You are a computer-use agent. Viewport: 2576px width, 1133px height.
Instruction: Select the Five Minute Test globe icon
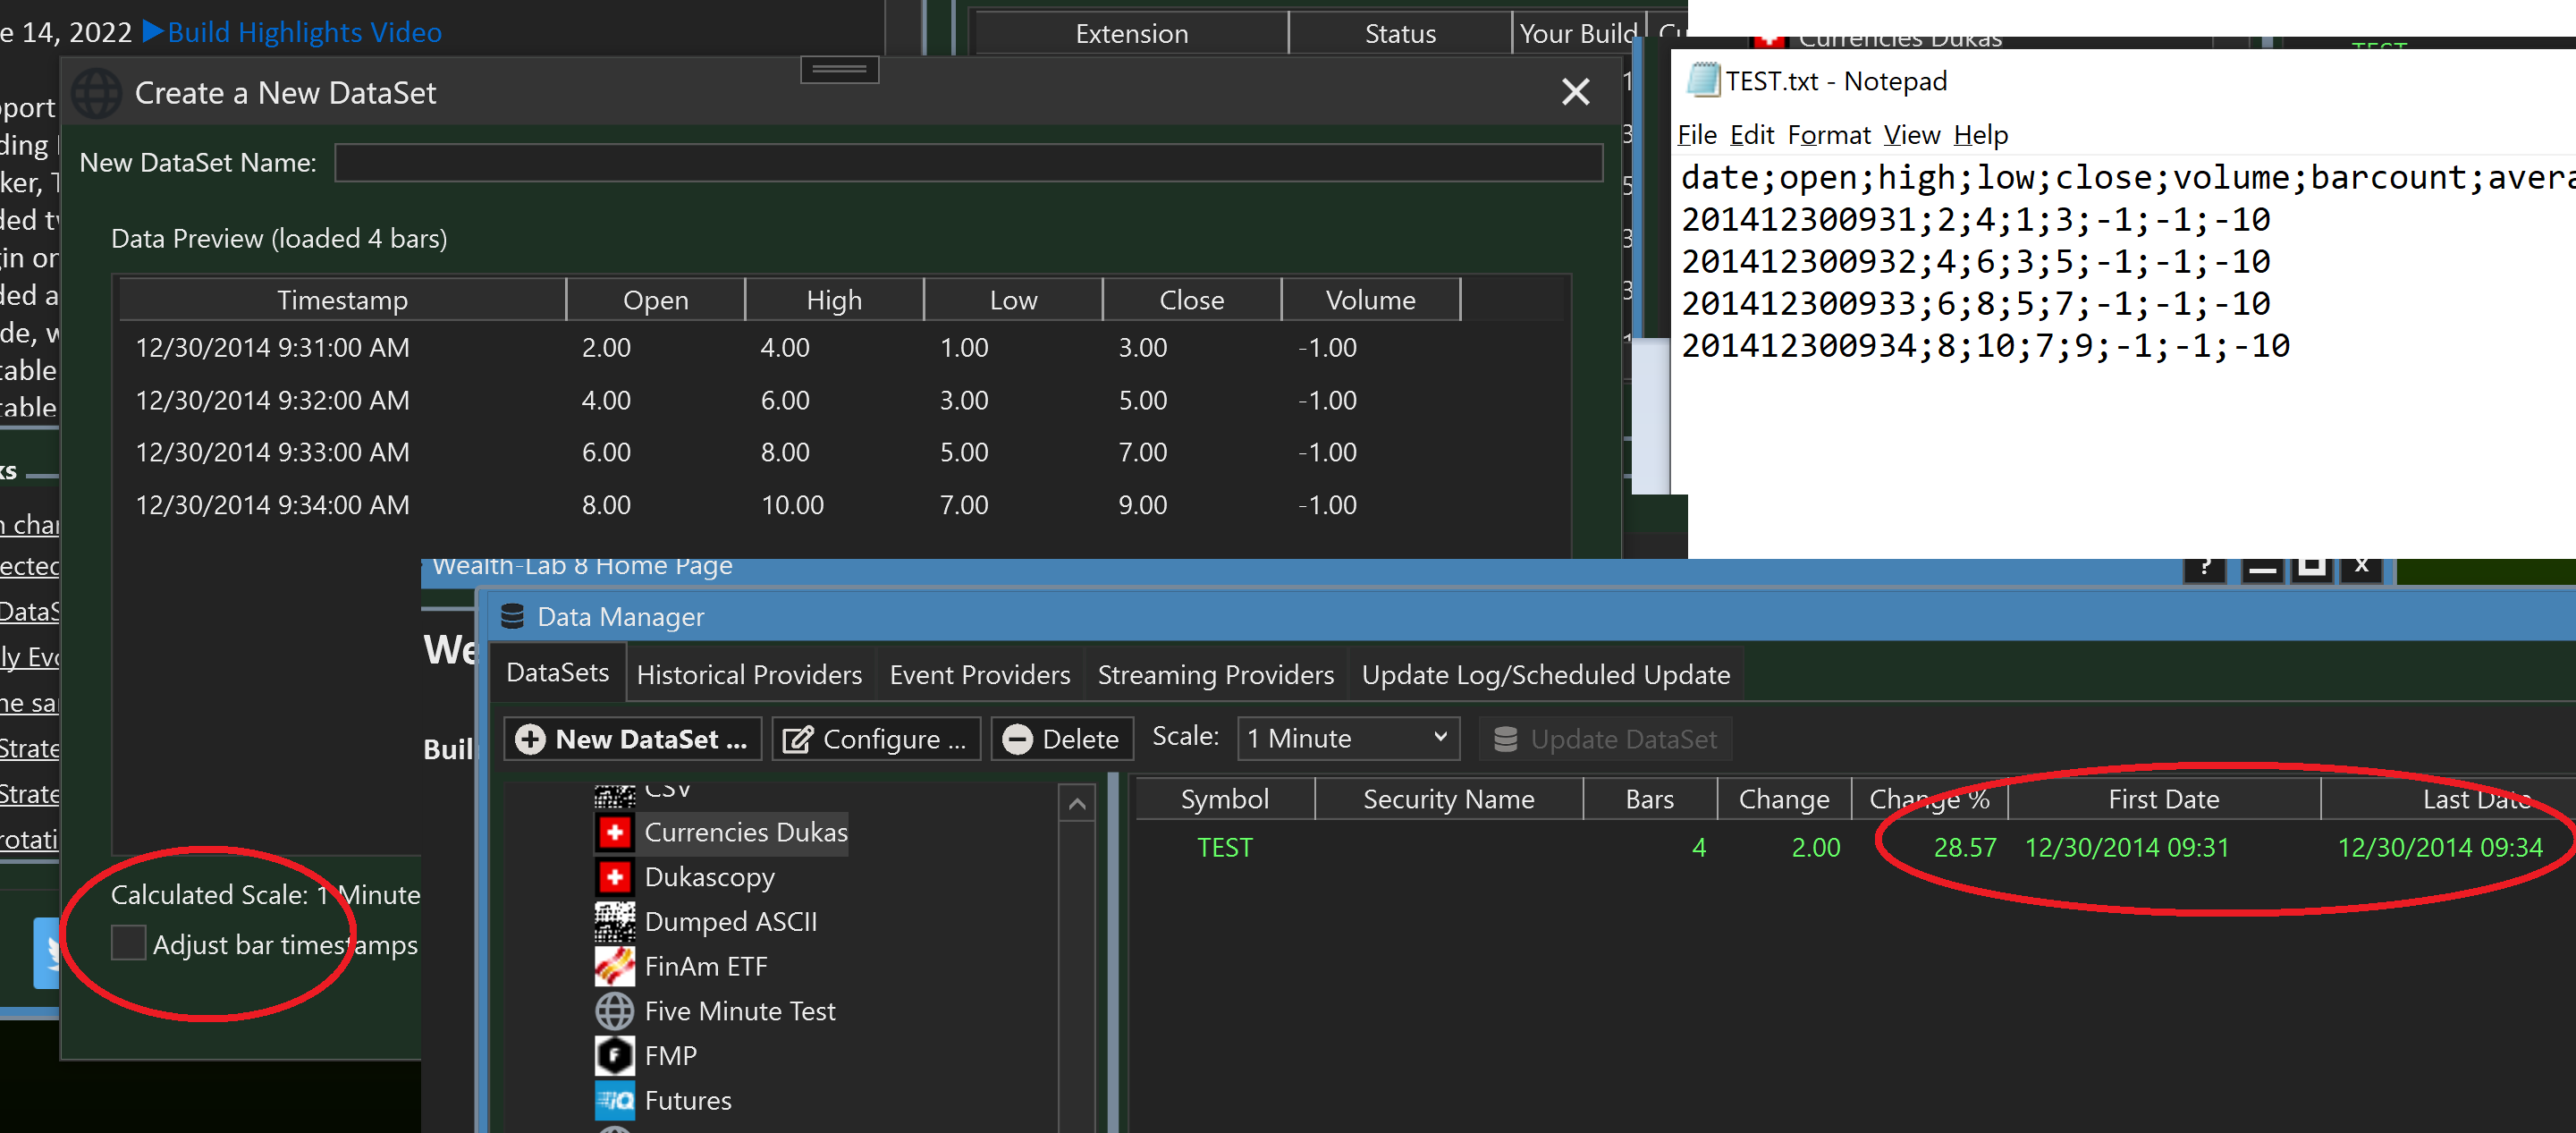tap(614, 1011)
